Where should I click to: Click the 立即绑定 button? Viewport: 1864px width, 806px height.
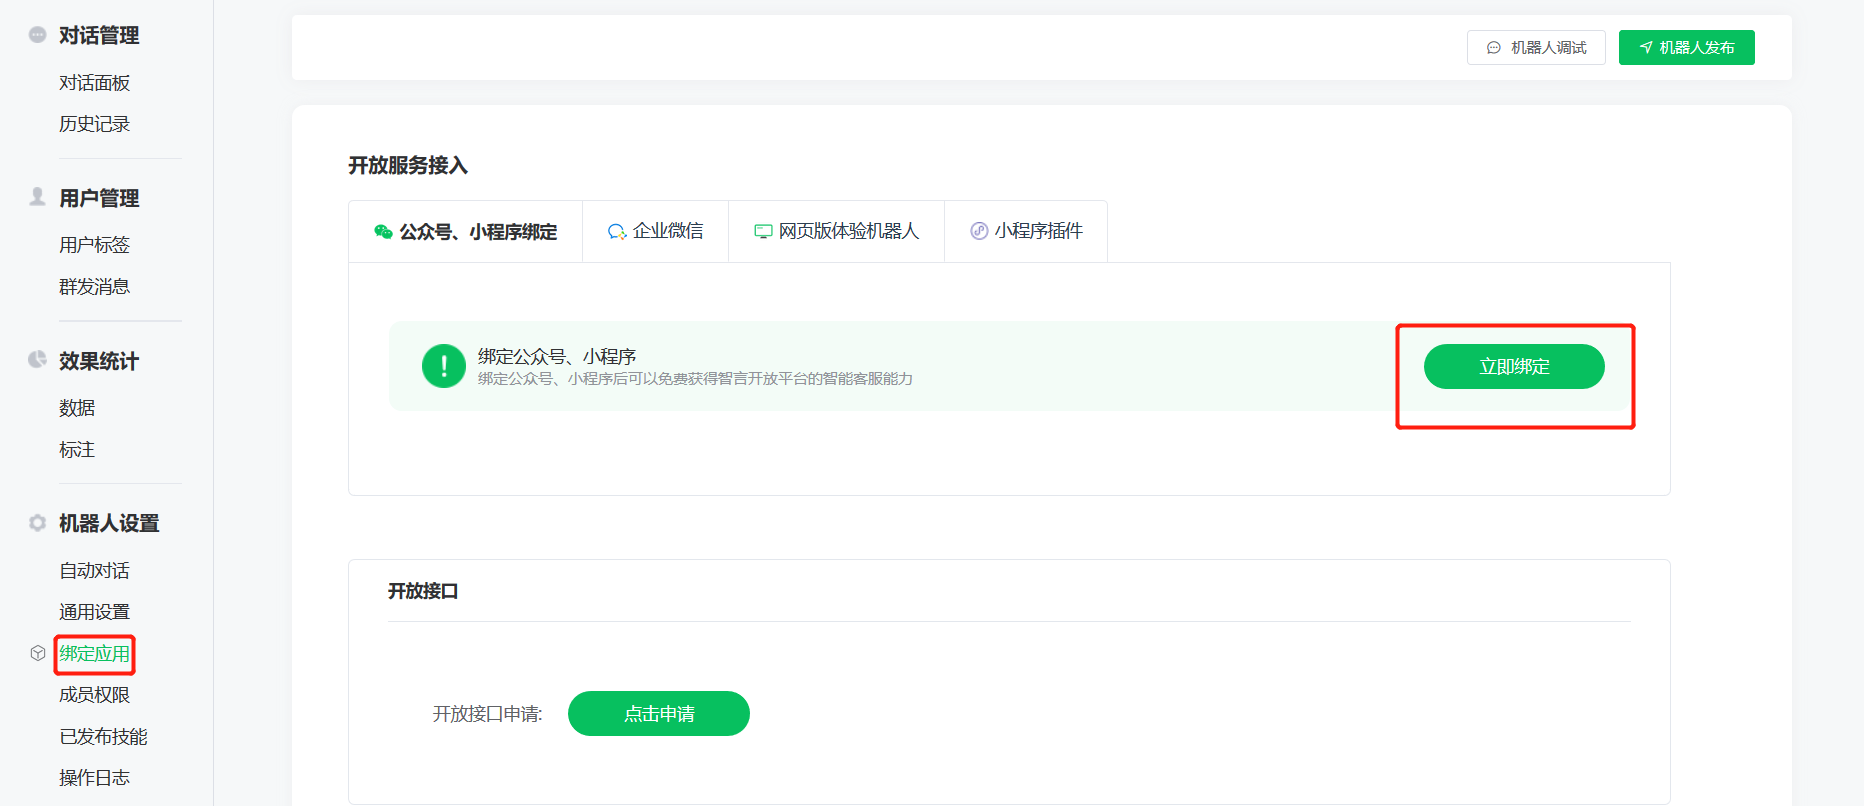(x=1514, y=366)
